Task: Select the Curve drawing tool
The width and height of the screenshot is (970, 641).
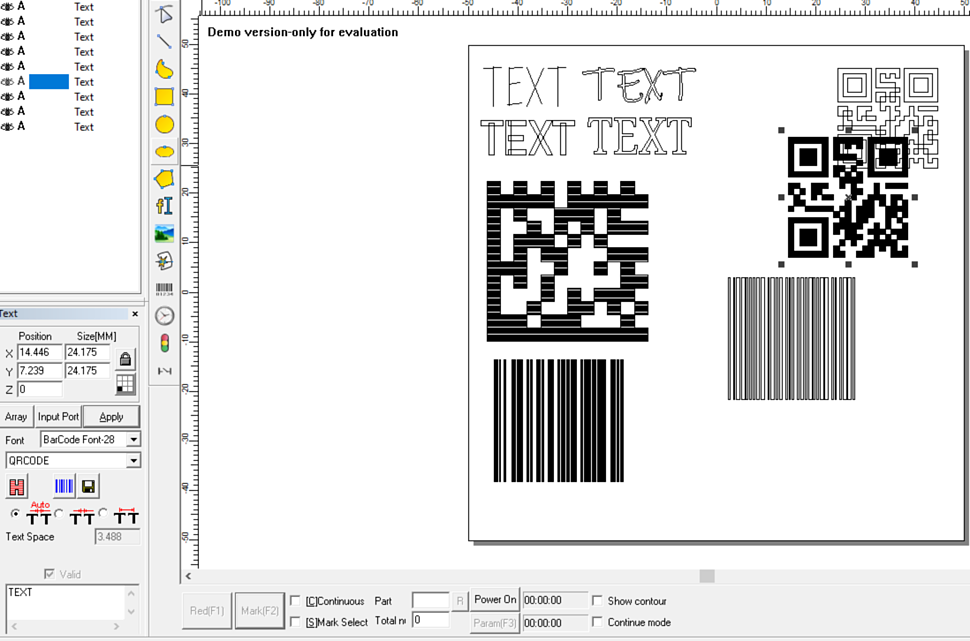Action: click(x=164, y=69)
